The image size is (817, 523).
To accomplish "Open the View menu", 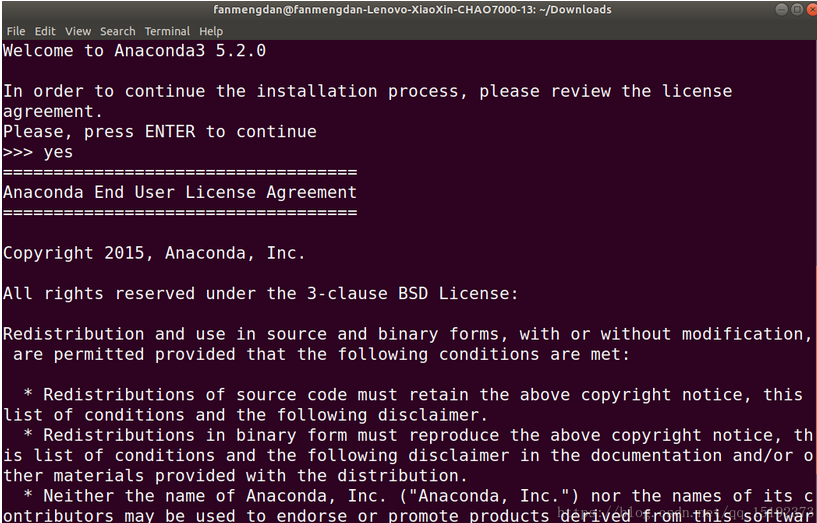I will 78,31.
